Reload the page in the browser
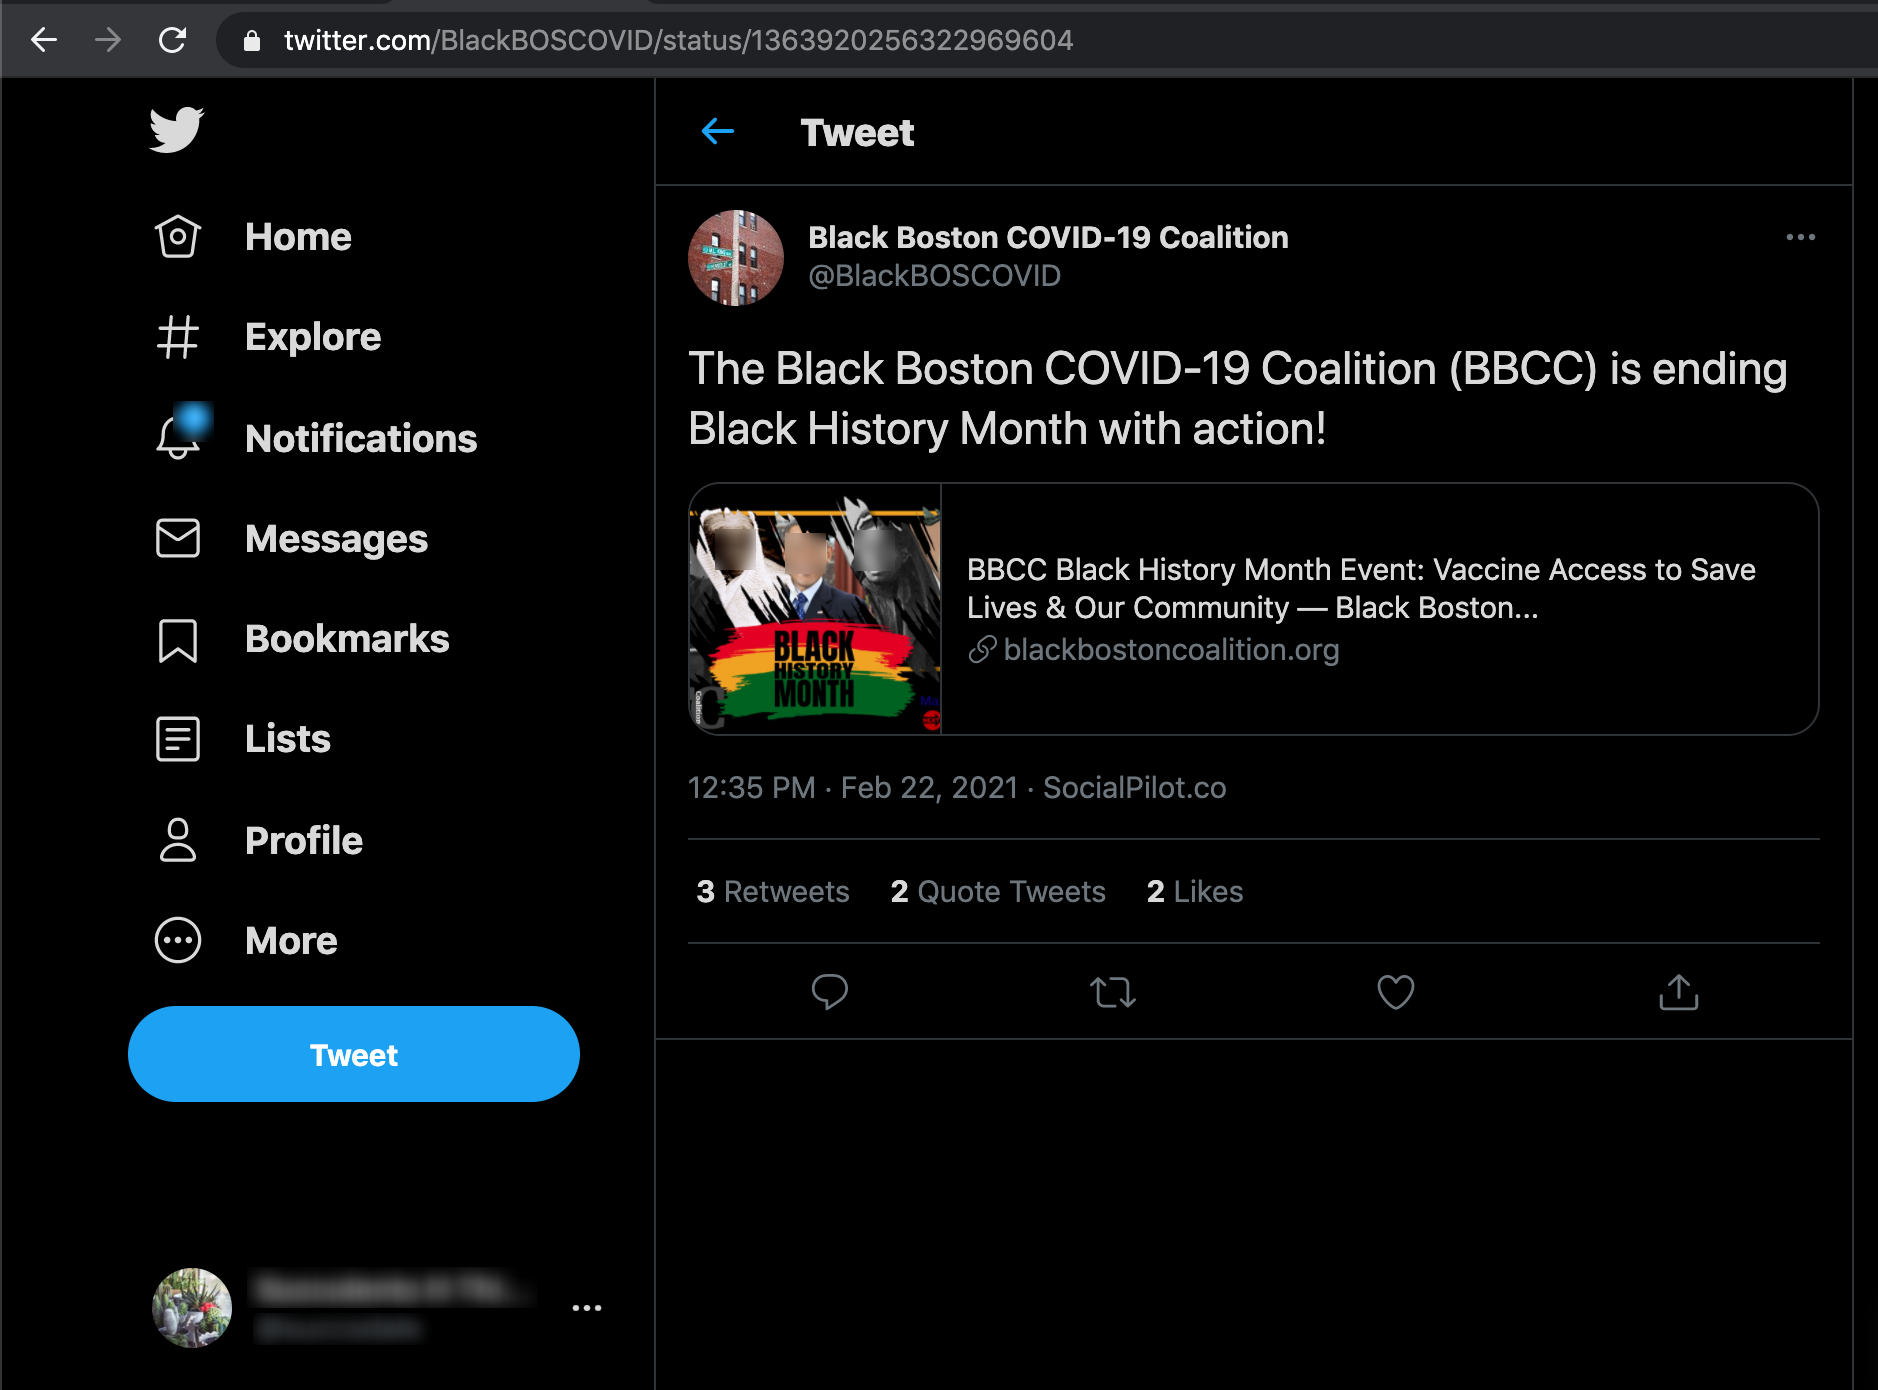 pos(173,40)
